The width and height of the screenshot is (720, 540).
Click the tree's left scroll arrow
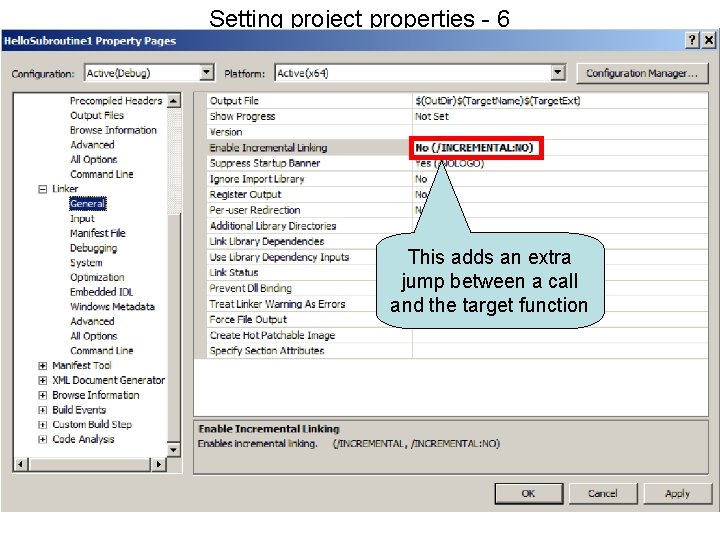coord(21,464)
